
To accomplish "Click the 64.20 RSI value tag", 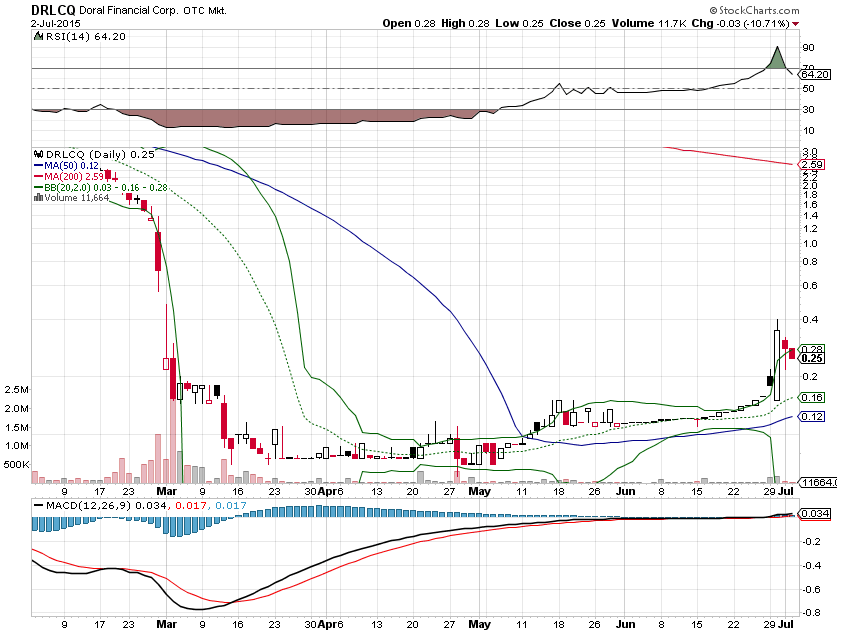I will tap(815, 74).
